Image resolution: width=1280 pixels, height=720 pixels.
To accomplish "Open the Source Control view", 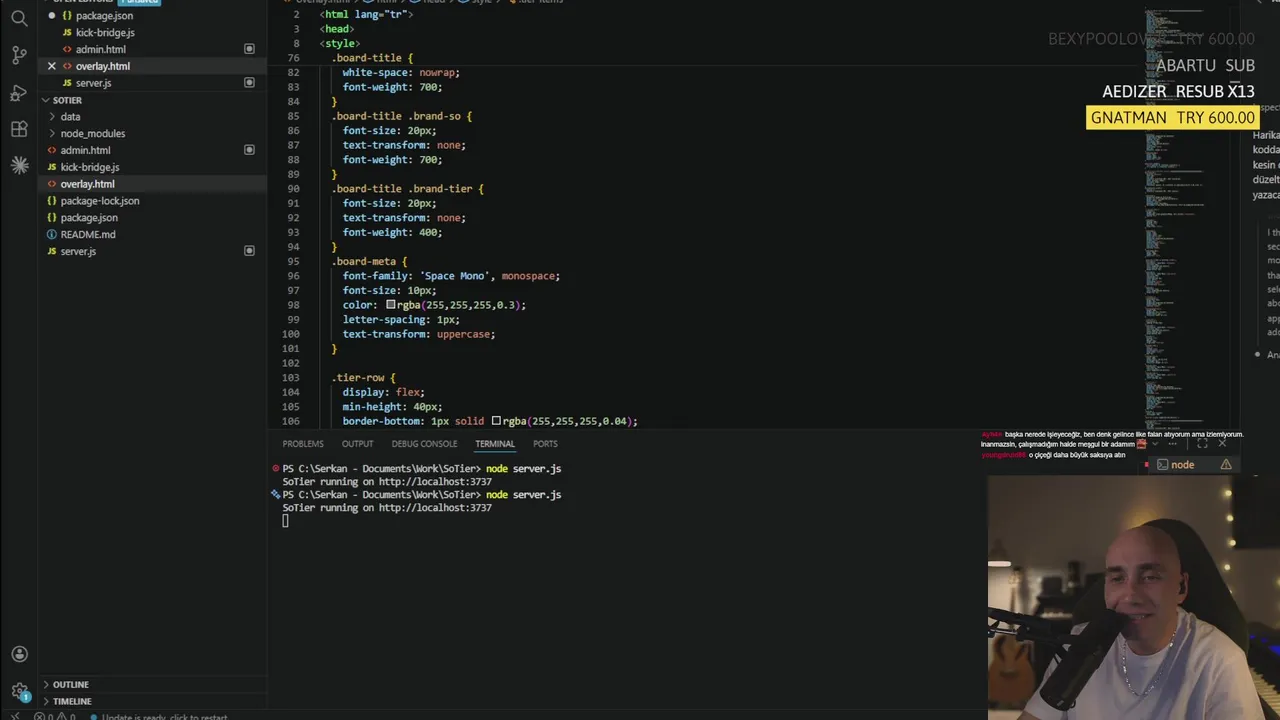I will click(19, 56).
